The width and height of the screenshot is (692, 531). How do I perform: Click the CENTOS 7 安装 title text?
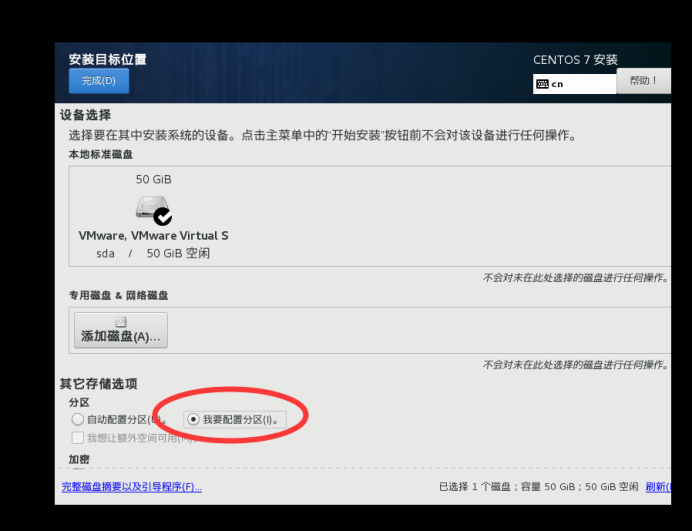click(575, 60)
